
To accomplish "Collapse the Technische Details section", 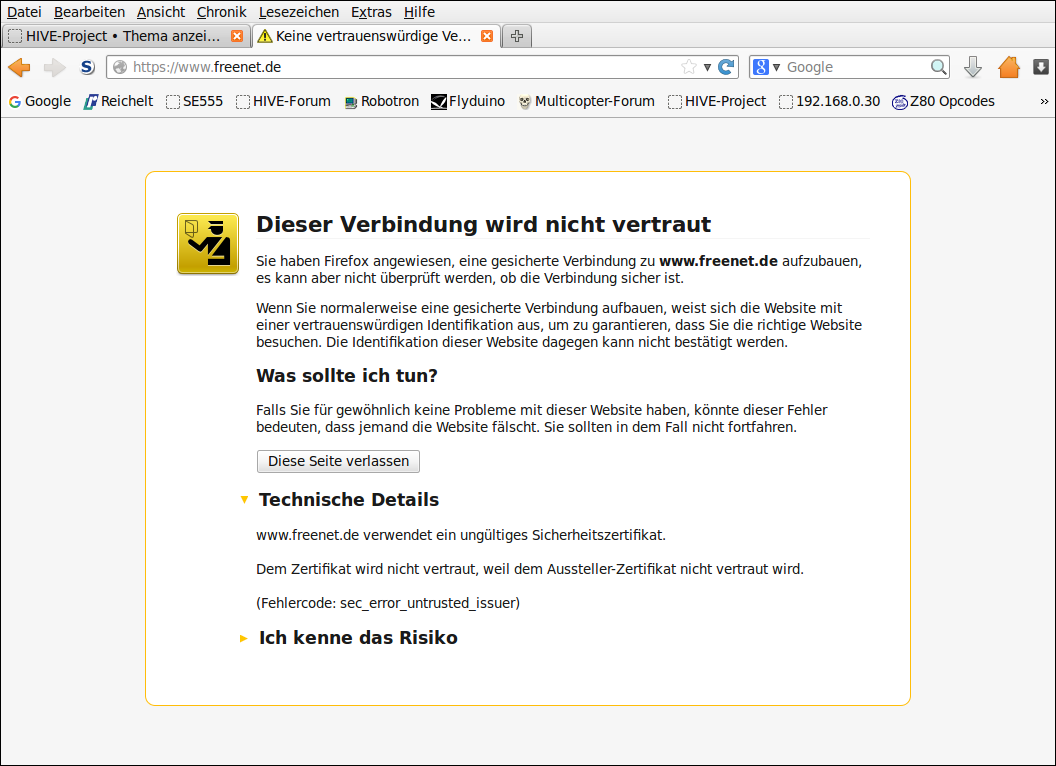I will (245, 499).
